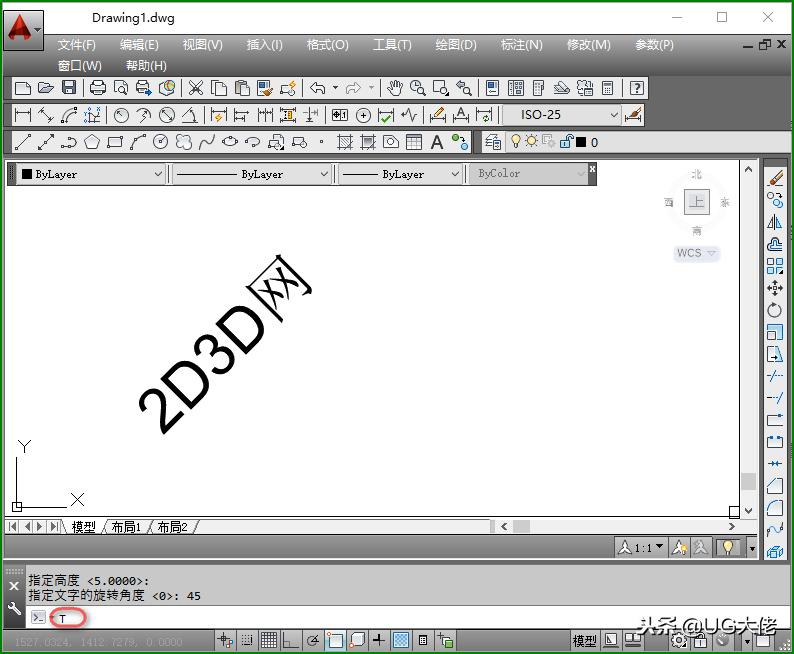Image resolution: width=794 pixels, height=654 pixels.
Task: Open the 帮助(H) menu
Action: click(146, 66)
